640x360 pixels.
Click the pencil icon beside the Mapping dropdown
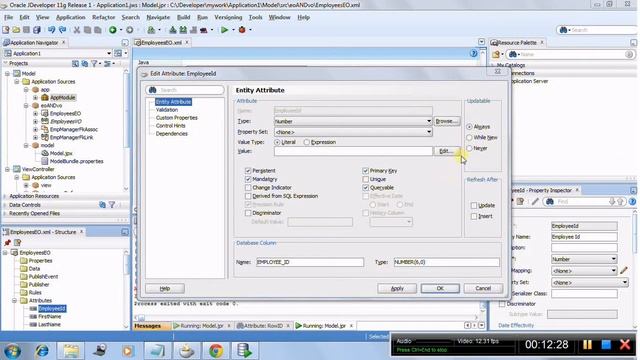click(624, 270)
